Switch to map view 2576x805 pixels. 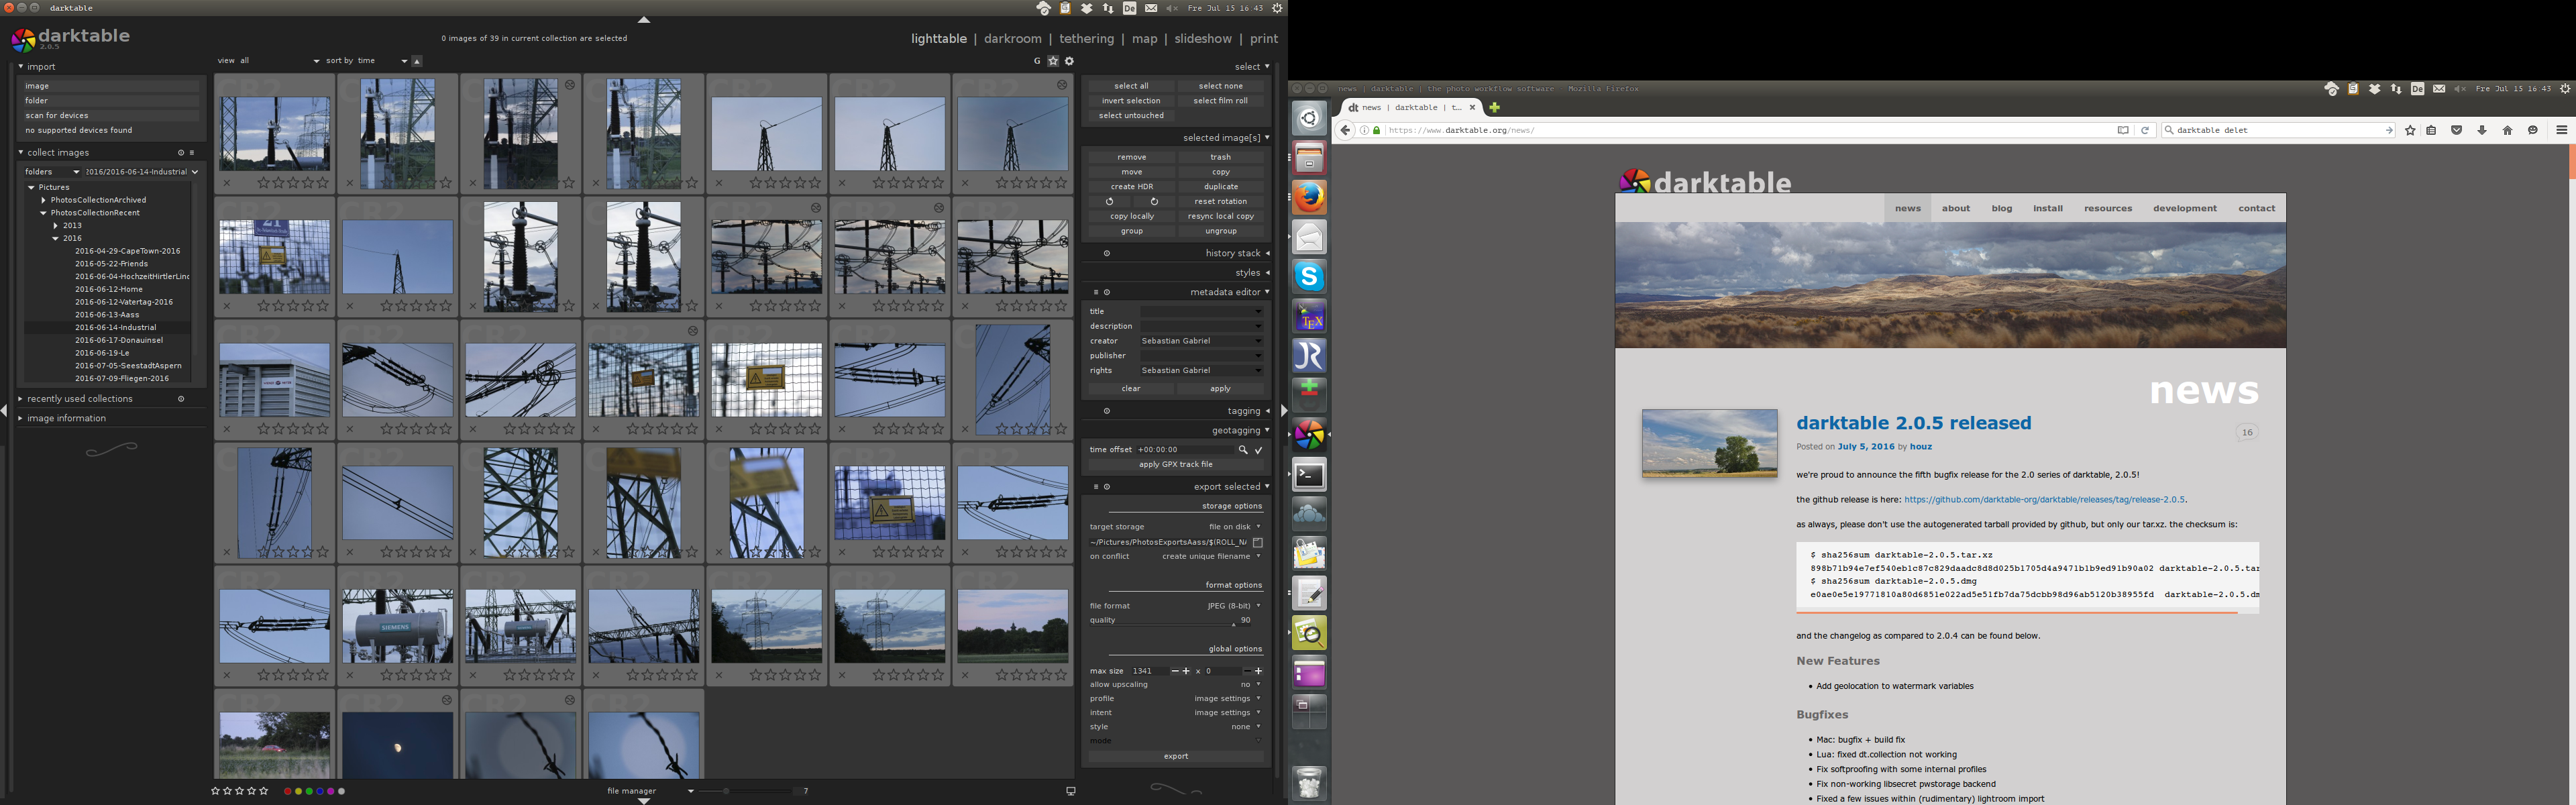(x=1144, y=39)
